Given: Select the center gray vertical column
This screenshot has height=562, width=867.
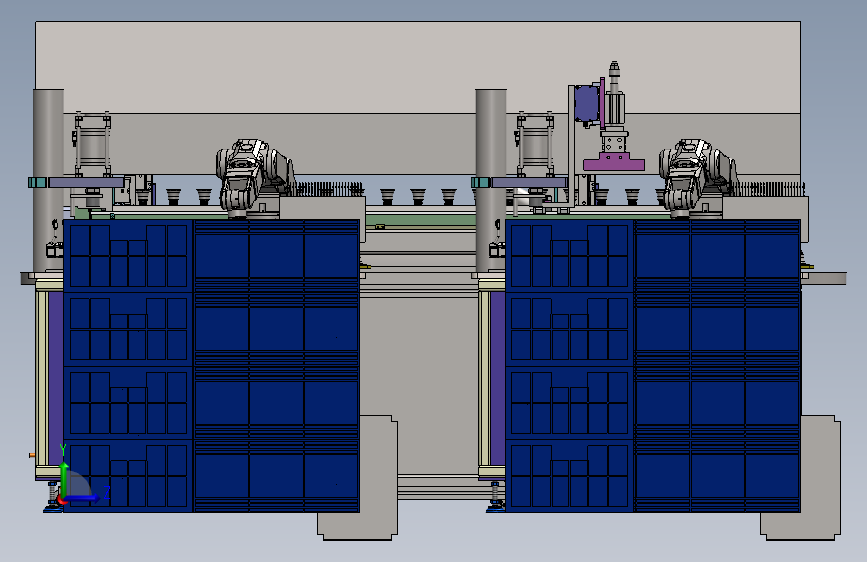Looking at the screenshot, I should 490,180.
